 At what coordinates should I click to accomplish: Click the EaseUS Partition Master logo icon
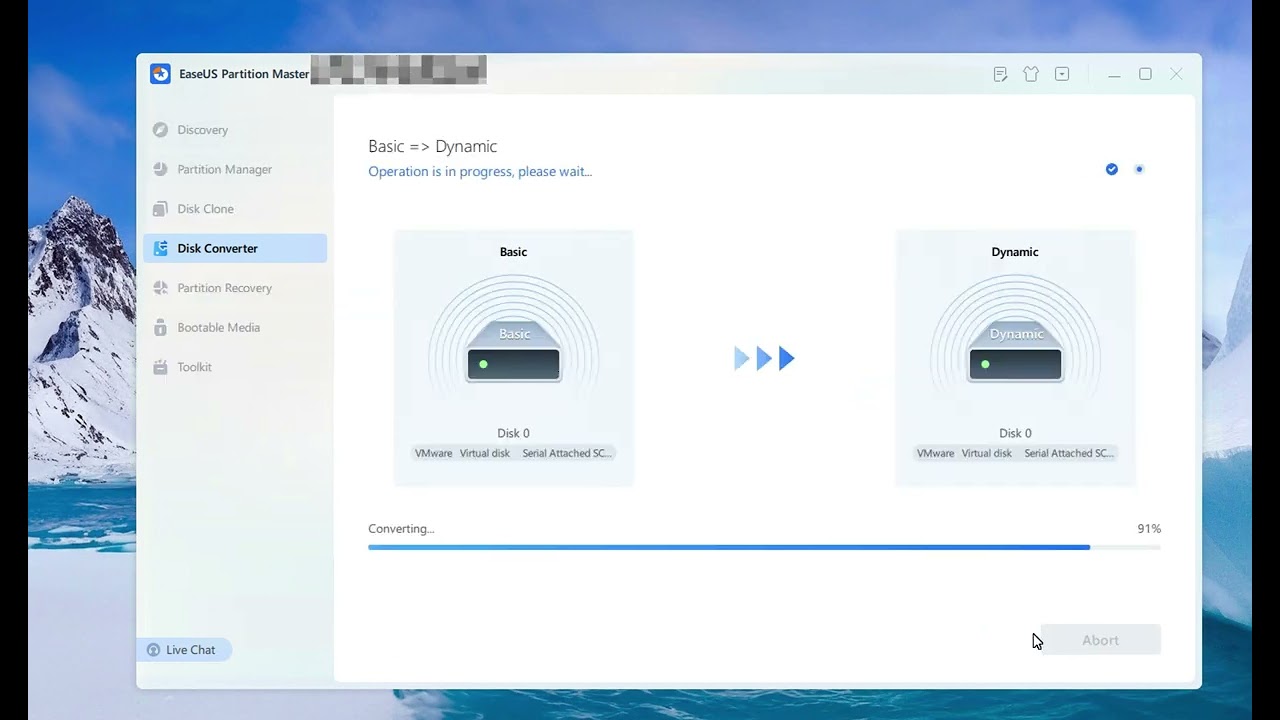160,74
